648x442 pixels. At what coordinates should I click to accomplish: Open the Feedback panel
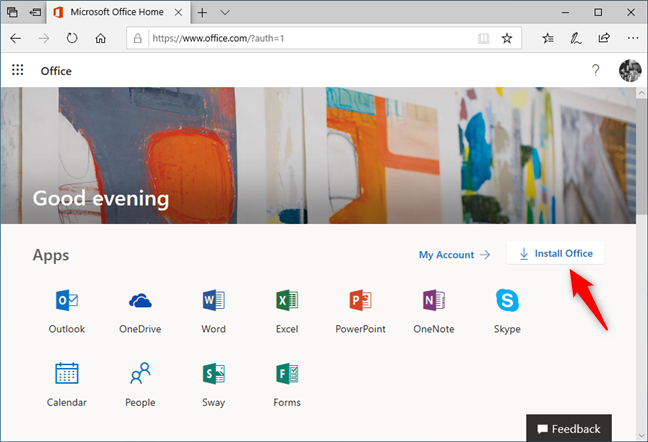[x=569, y=428]
